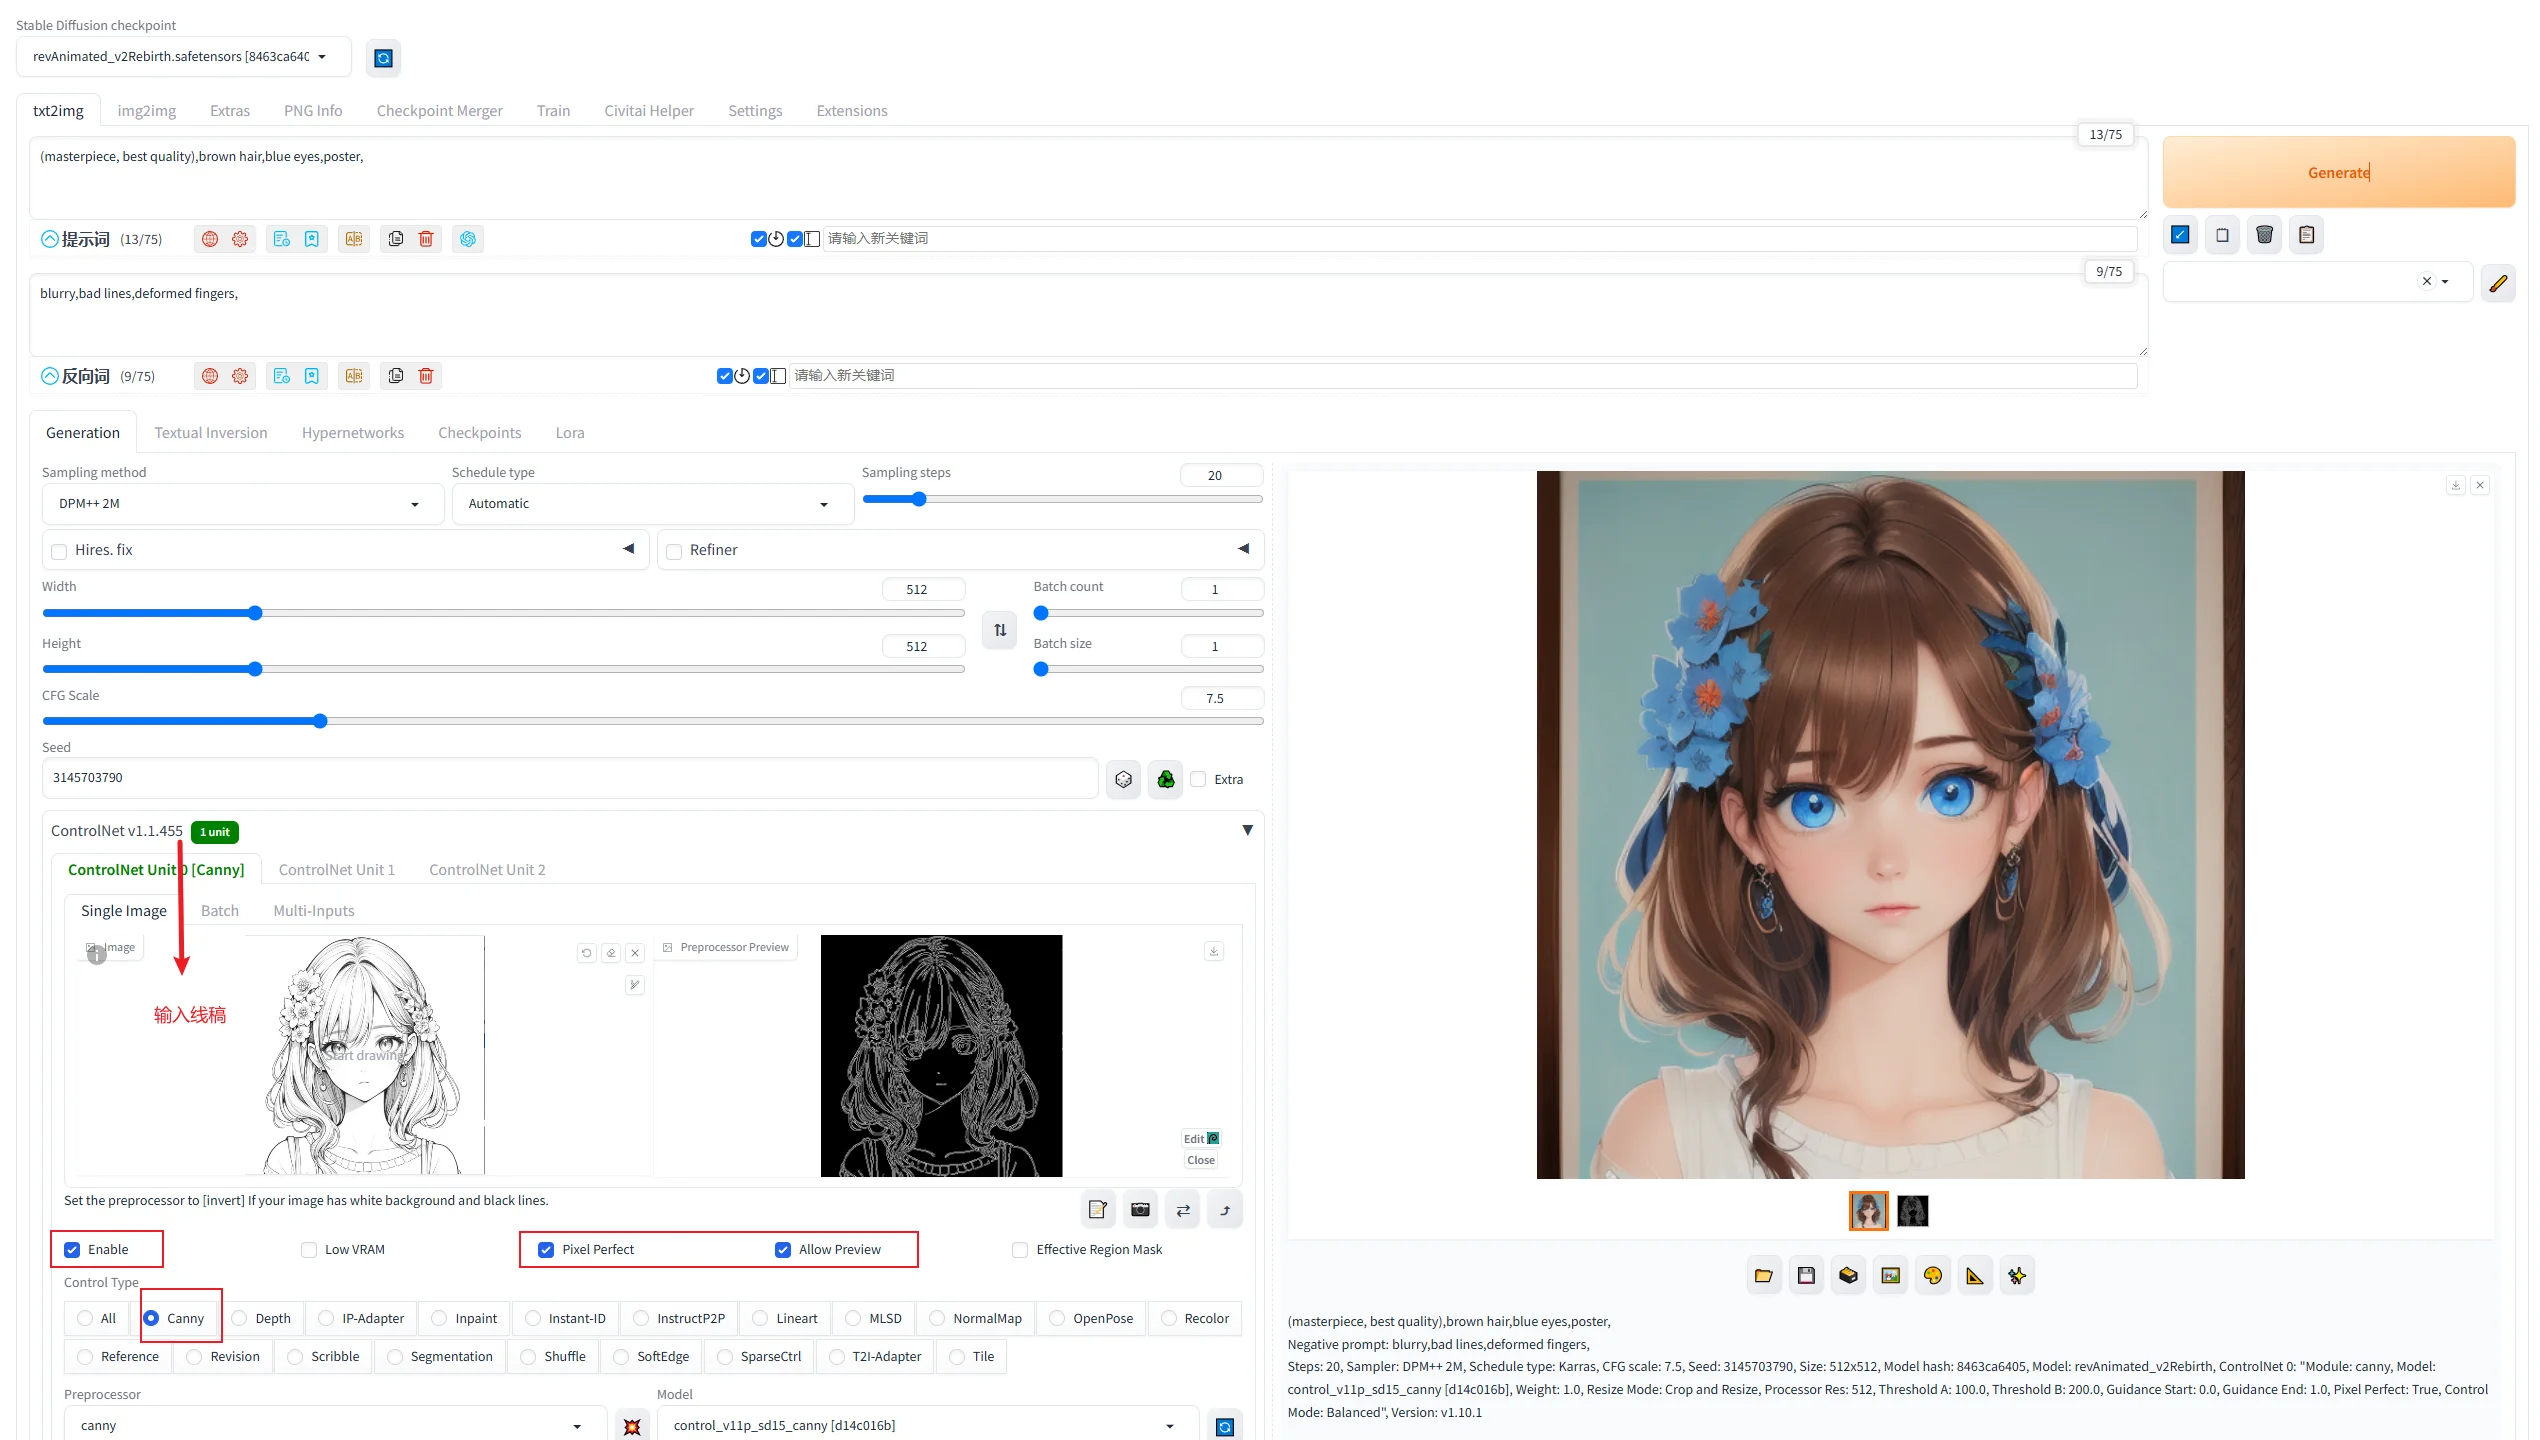Click the clipboard paste icon below Generate
The width and height of the screenshot is (2540, 1440).
(2307, 235)
